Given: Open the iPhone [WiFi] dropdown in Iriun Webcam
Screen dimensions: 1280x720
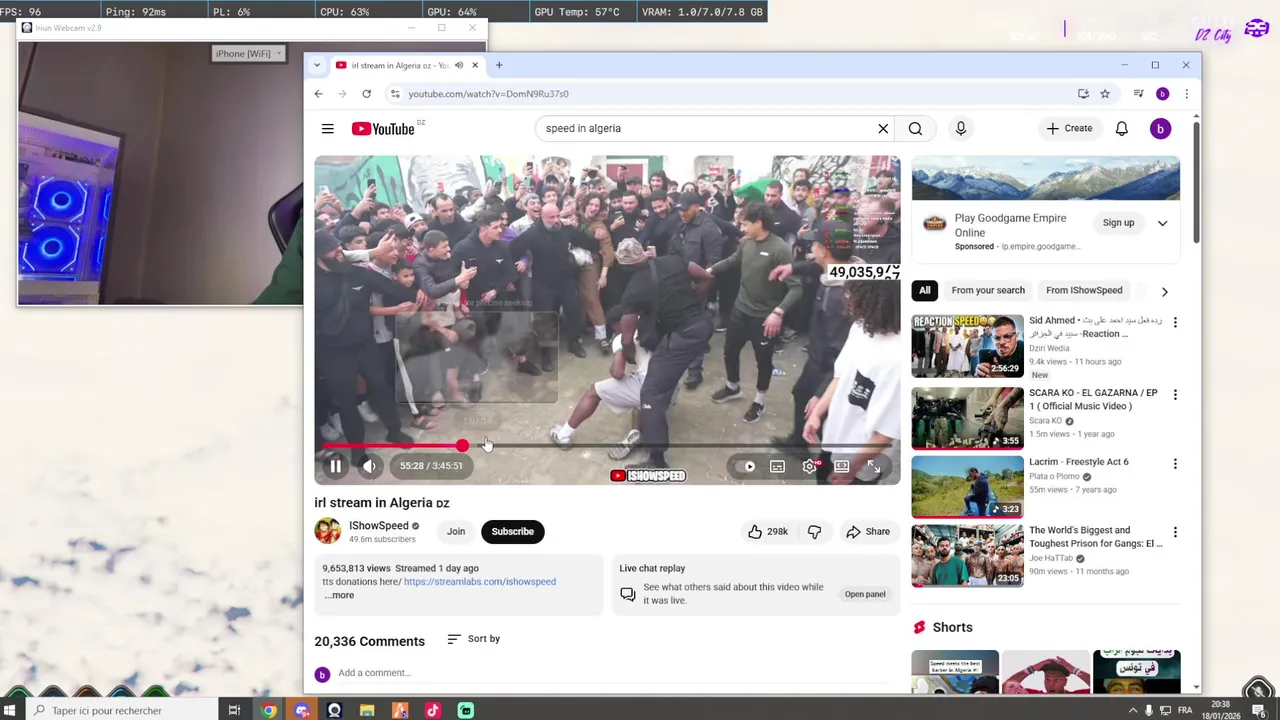Looking at the screenshot, I should point(249,54).
